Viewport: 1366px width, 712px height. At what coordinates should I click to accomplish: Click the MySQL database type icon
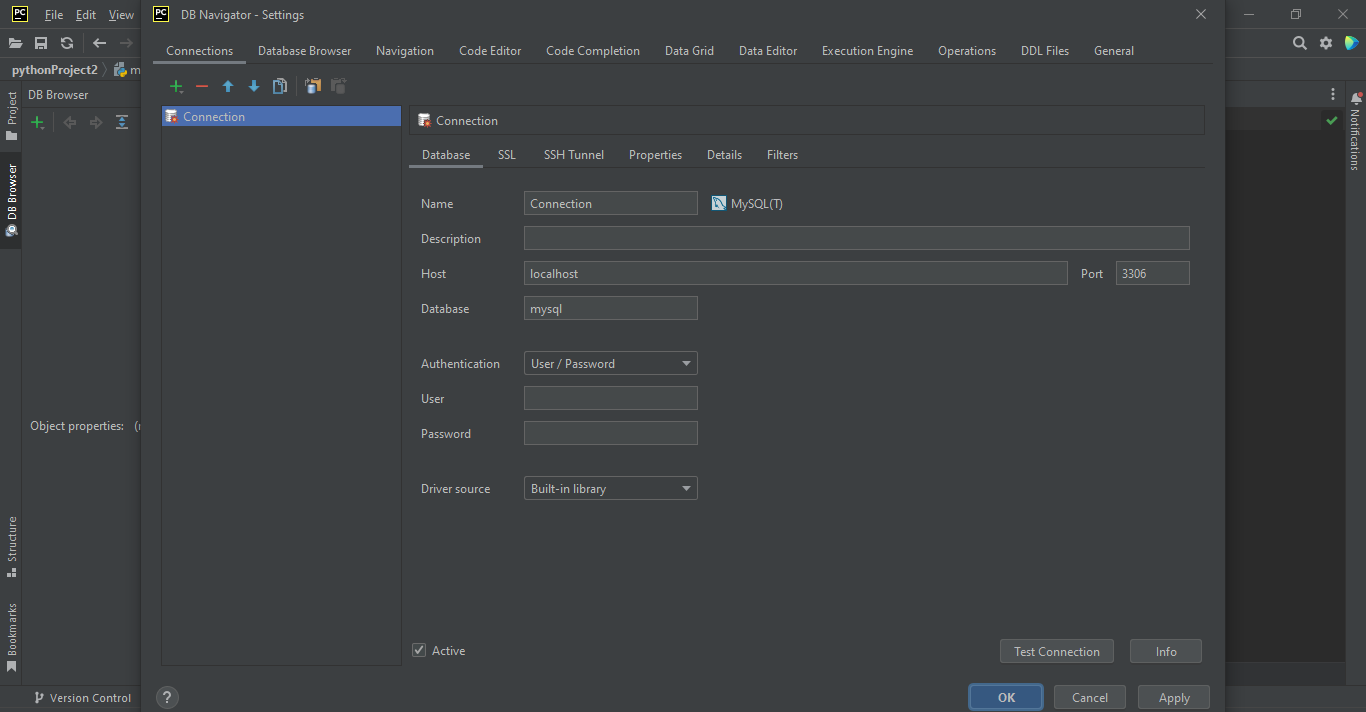tap(718, 203)
